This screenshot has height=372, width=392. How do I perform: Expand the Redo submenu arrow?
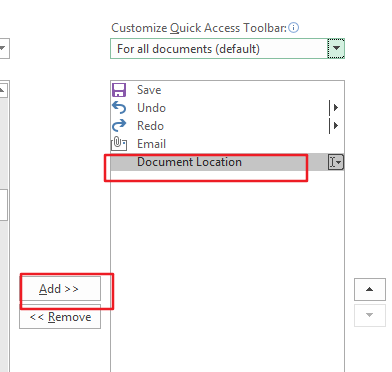click(x=336, y=126)
